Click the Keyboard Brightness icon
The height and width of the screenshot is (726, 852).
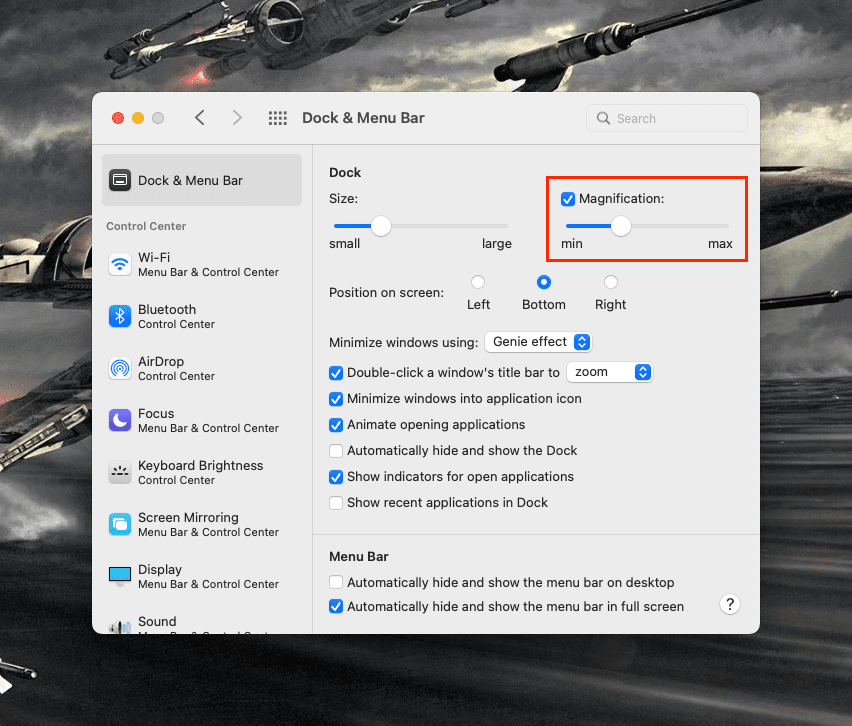(x=120, y=473)
